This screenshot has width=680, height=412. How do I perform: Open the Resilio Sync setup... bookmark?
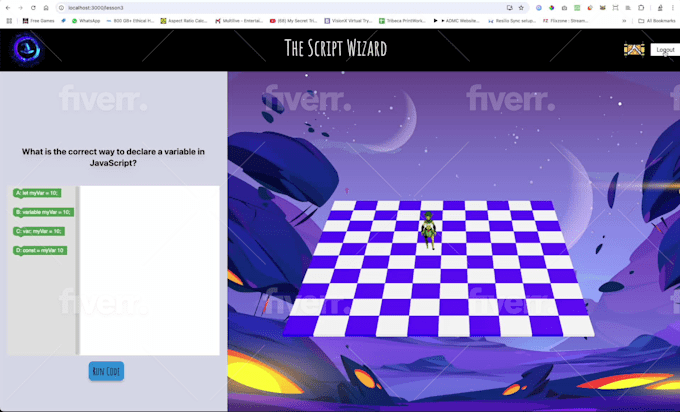point(512,21)
